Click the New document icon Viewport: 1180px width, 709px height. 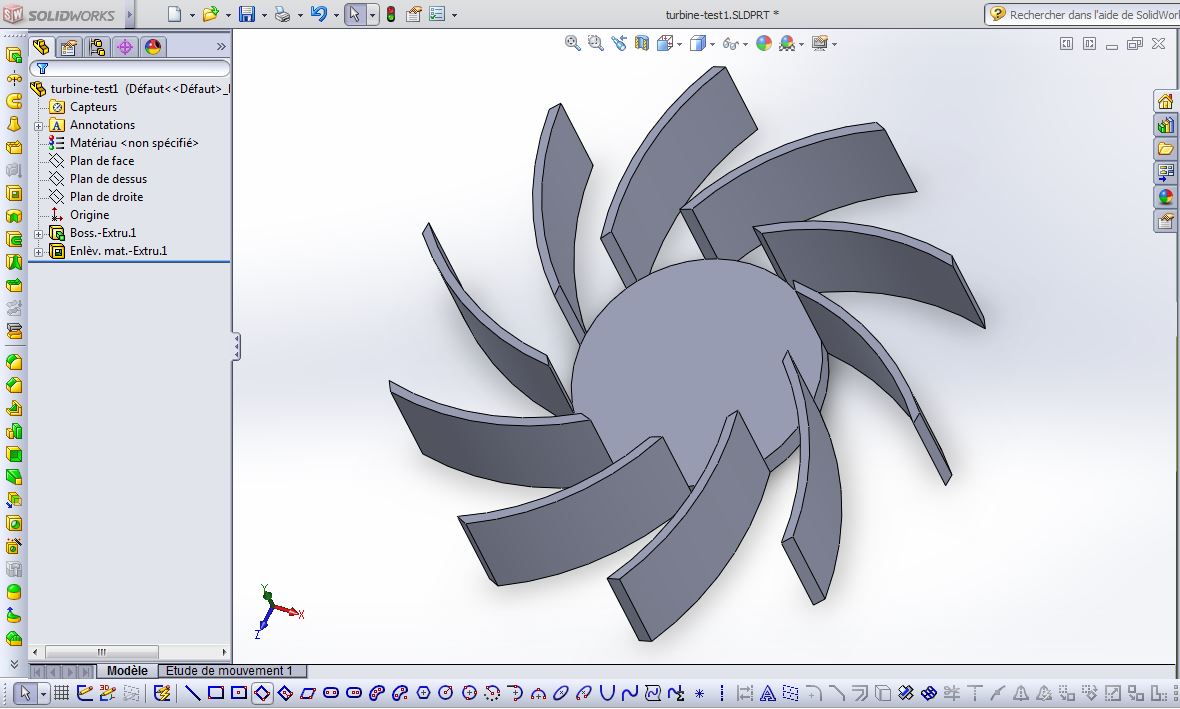click(175, 14)
